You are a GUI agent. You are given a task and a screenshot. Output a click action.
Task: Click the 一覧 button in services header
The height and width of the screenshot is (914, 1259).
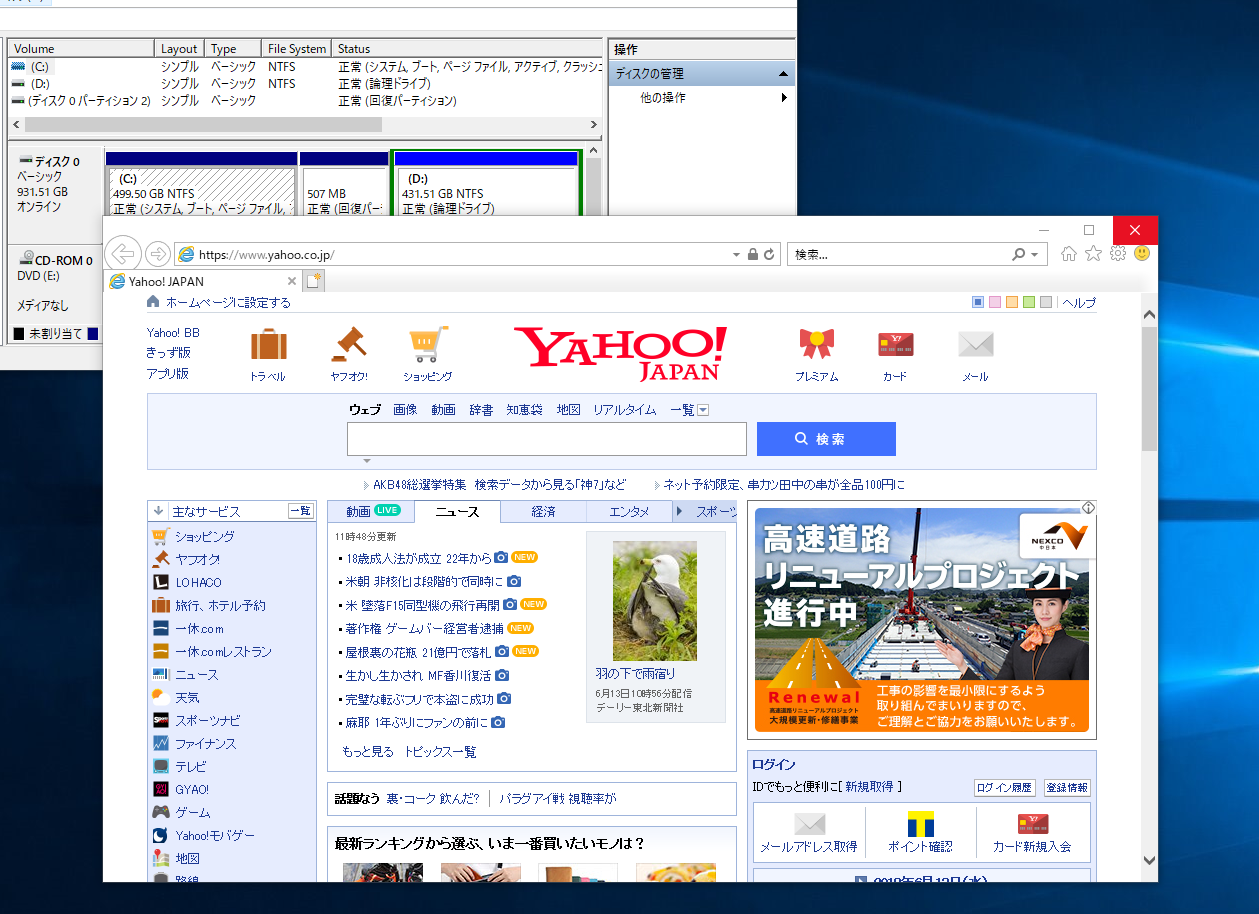tap(300, 511)
